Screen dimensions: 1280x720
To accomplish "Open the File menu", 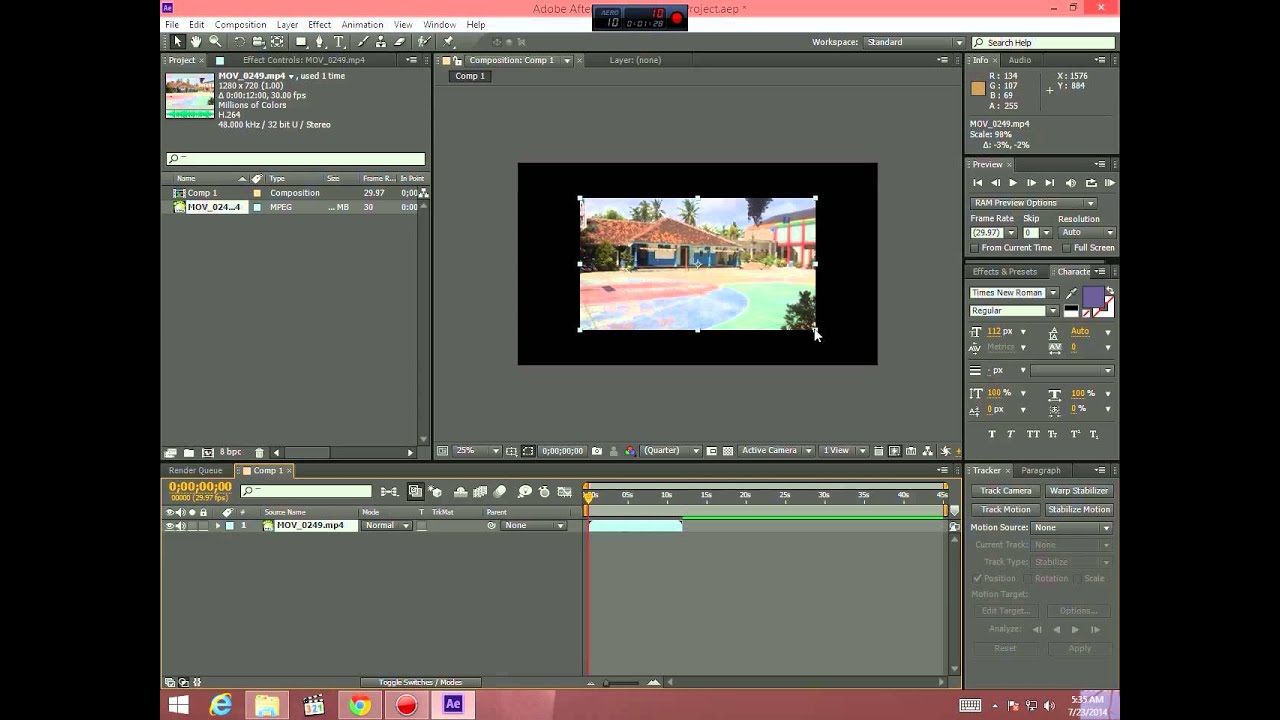I will pyautogui.click(x=172, y=25).
